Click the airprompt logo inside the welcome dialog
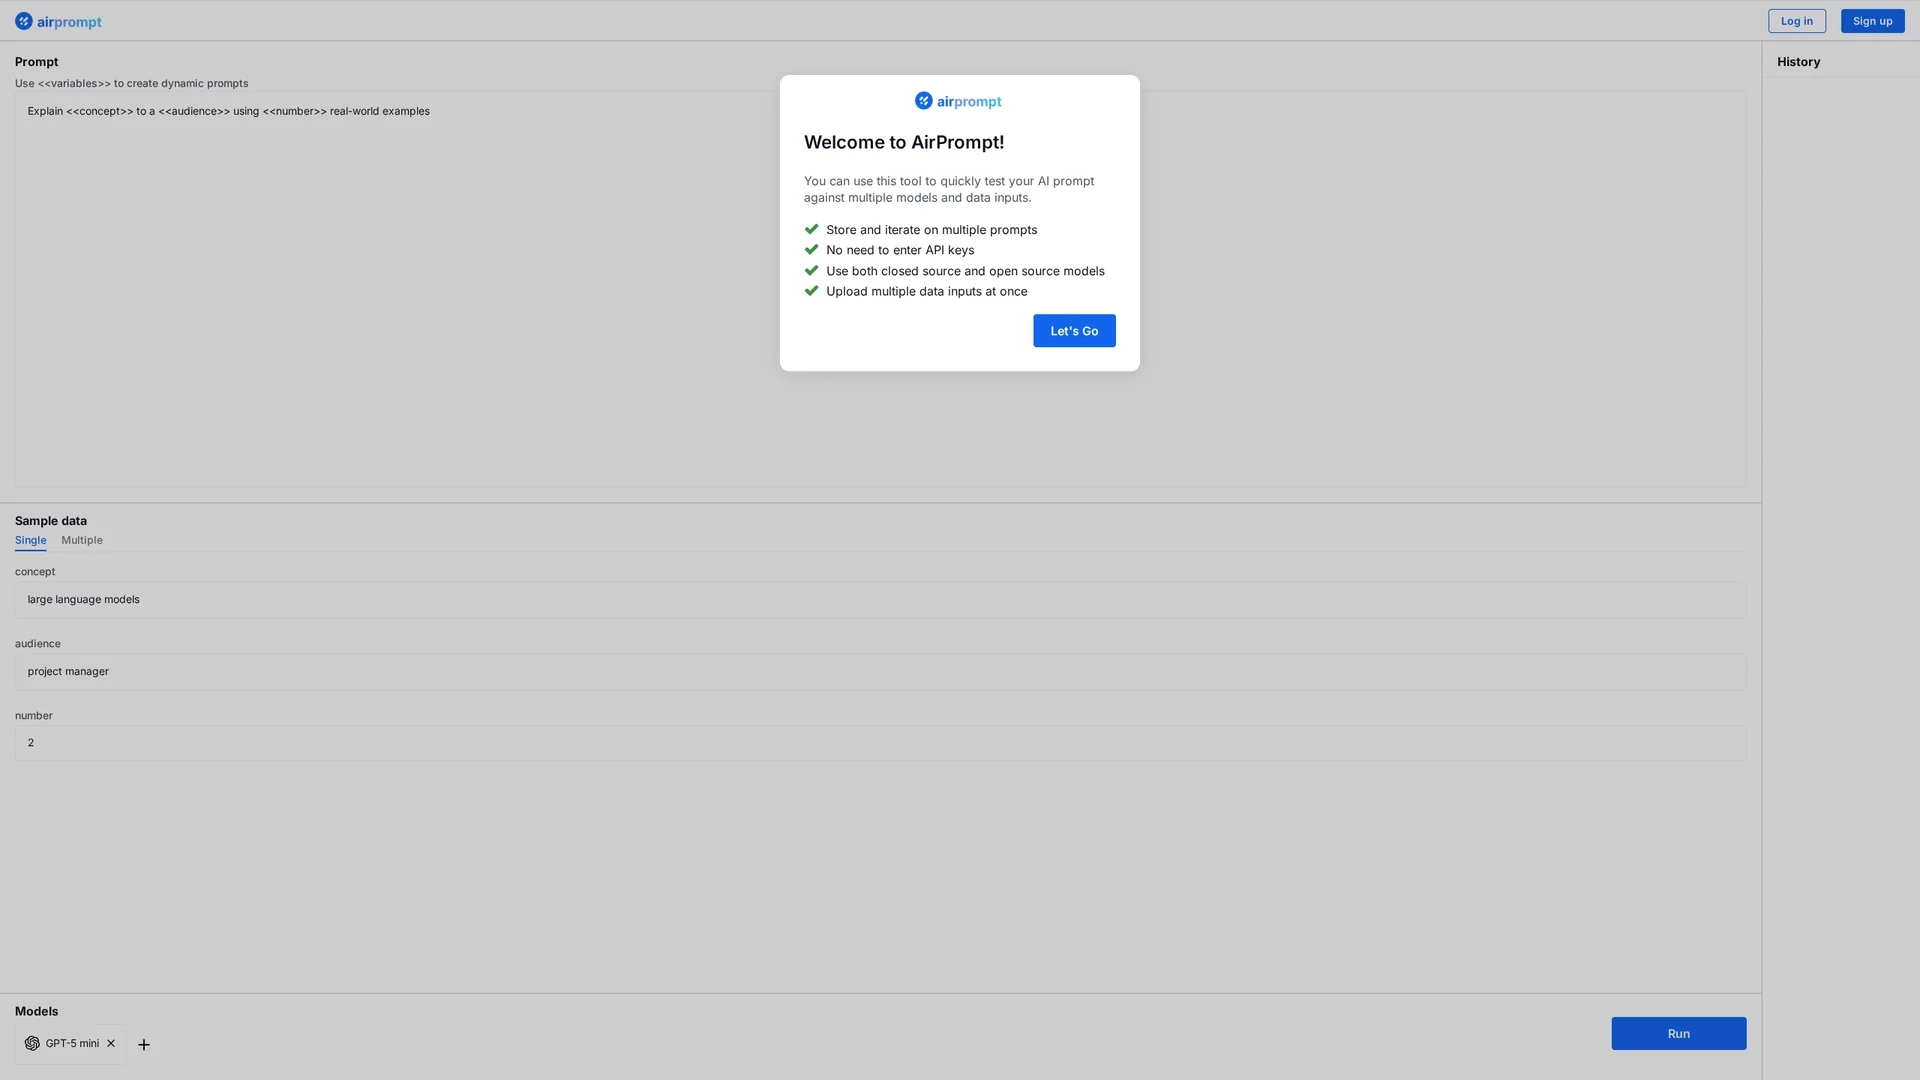This screenshot has width=1920, height=1080. [x=958, y=101]
